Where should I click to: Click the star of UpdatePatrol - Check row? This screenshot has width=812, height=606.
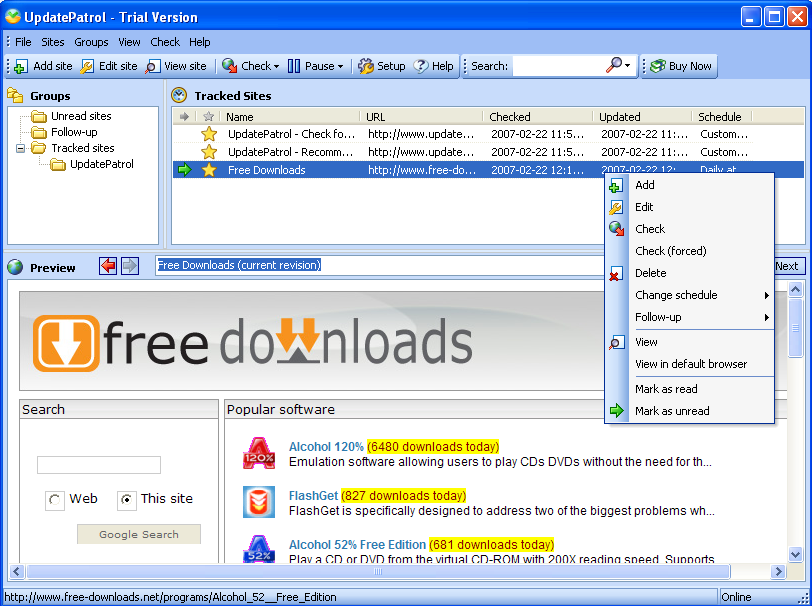coord(209,134)
